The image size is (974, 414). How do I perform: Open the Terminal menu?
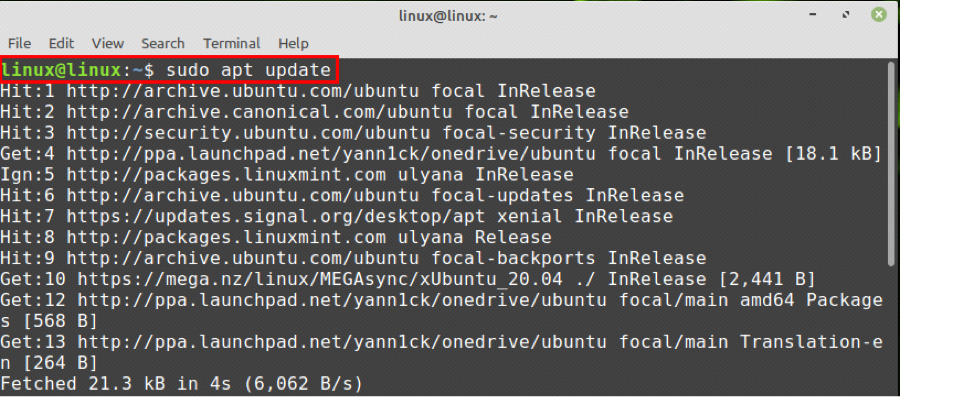pyautogui.click(x=231, y=43)
